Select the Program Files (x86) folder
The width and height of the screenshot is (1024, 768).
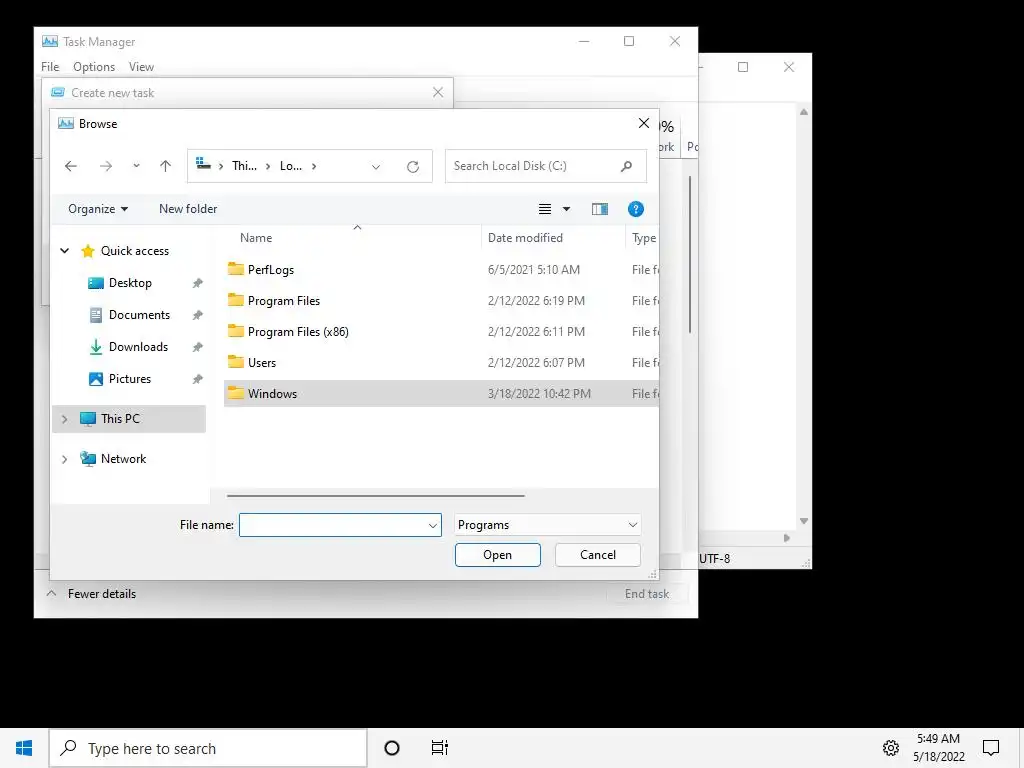[298, 332]
